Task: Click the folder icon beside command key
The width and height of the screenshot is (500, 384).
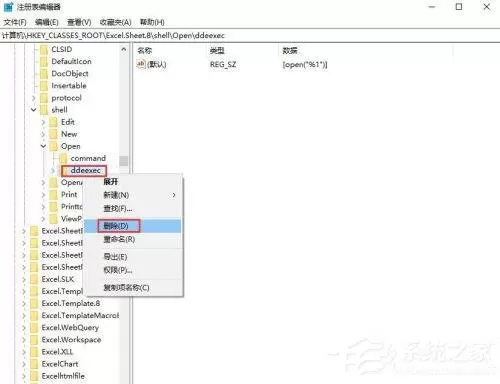Action: 63,158
